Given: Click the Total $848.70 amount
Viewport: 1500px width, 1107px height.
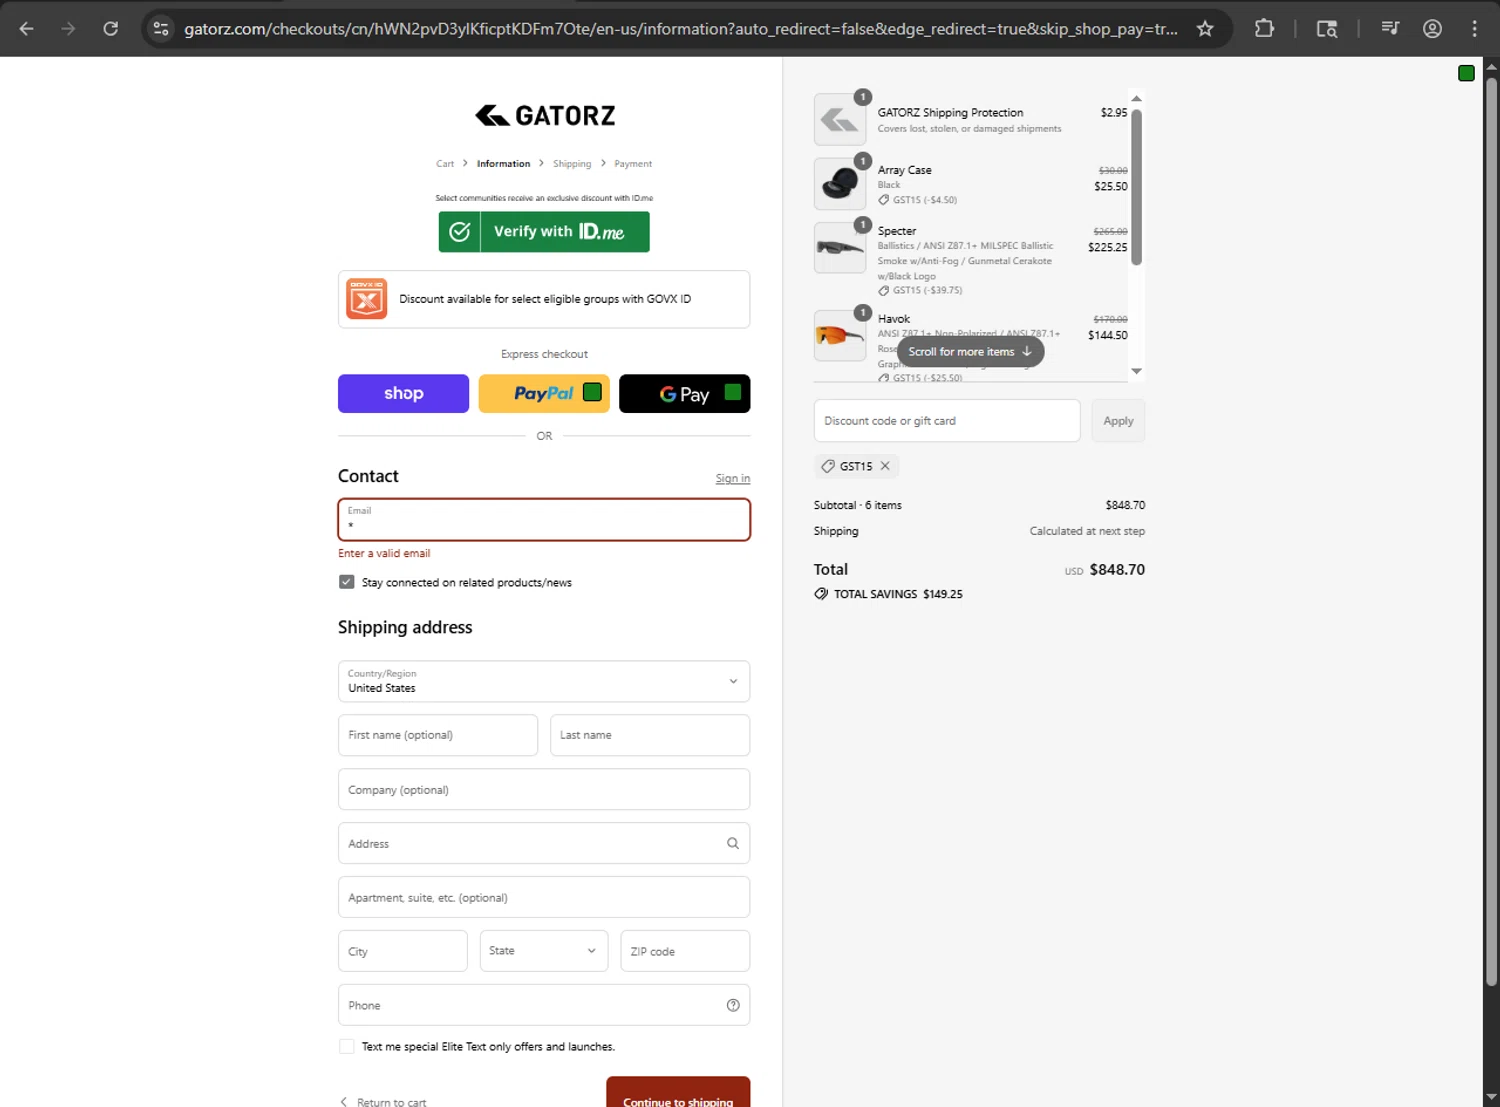Looking at the screenshot, I should click(1117, 570).
